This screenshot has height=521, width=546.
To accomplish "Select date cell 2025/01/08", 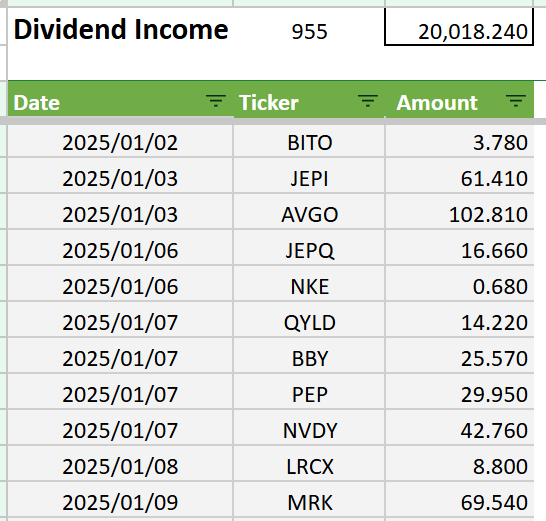I will (x=120, y=463).
